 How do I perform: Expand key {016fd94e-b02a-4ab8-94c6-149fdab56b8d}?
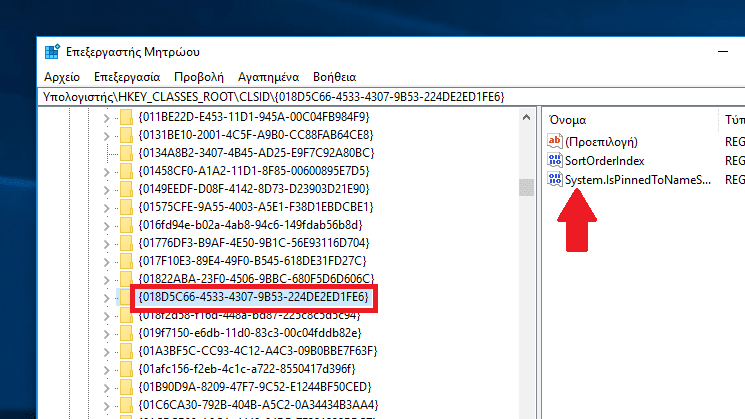click(x=106, y=226)
